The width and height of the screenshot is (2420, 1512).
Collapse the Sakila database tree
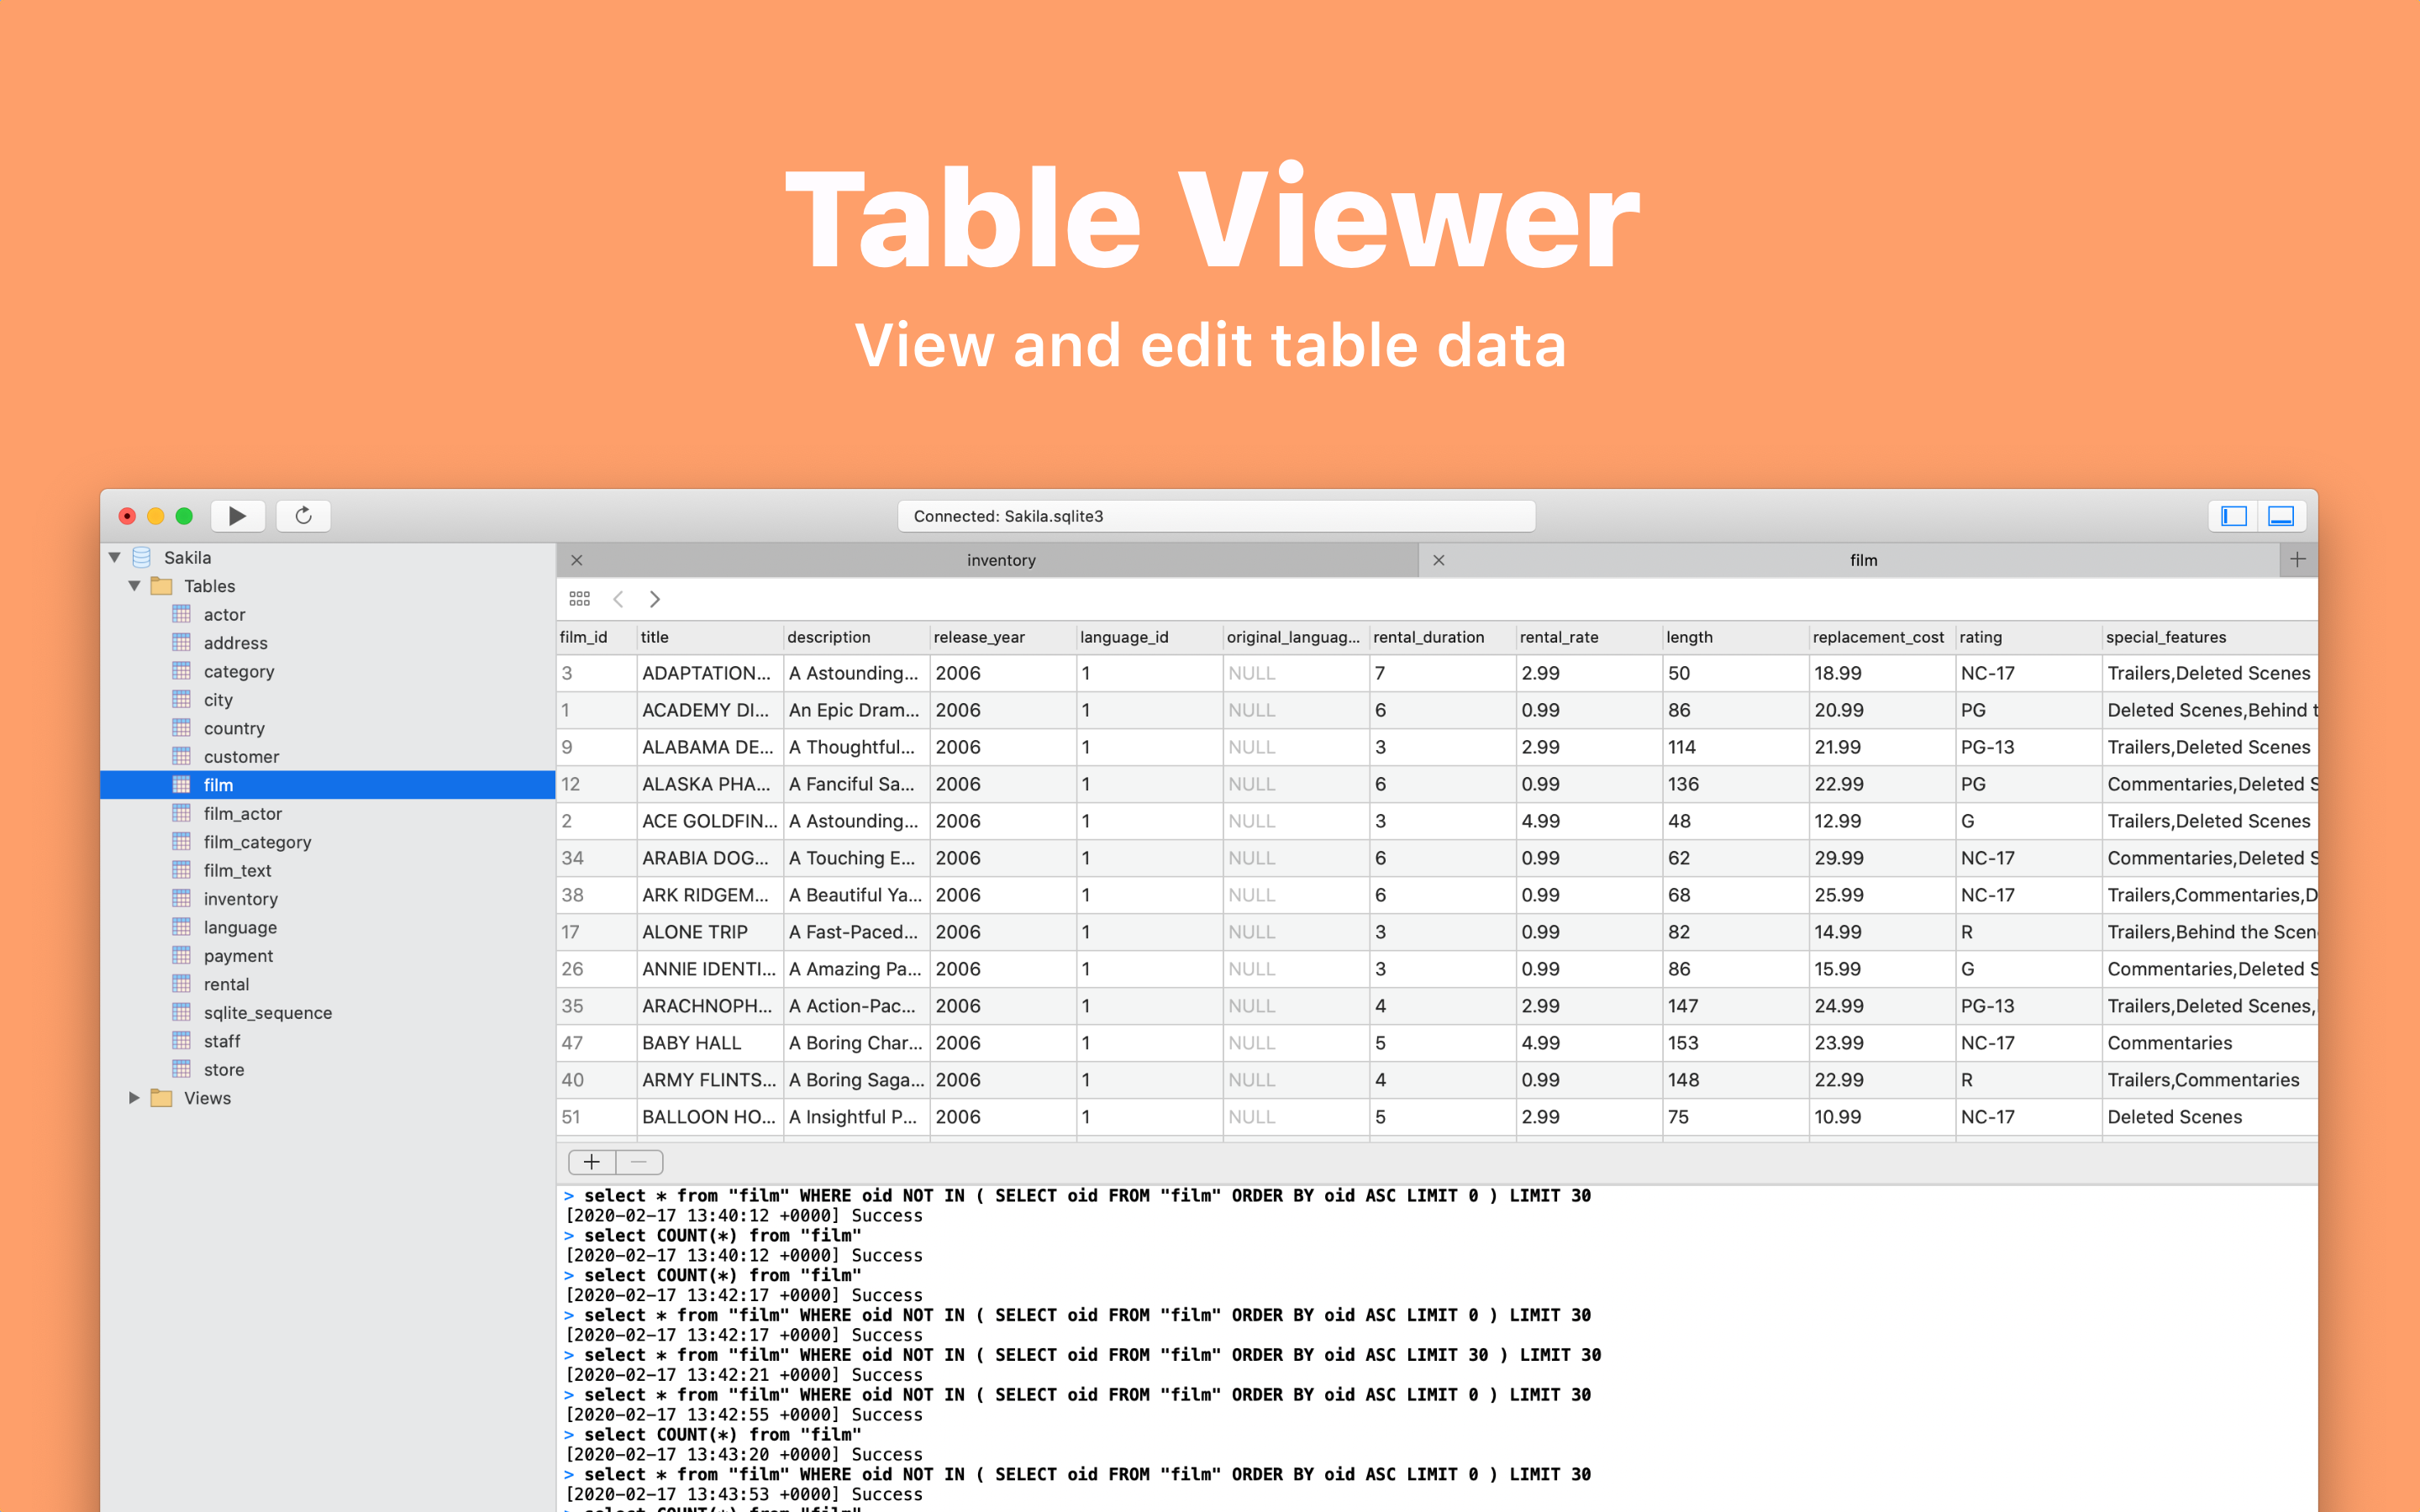(115, 558)
